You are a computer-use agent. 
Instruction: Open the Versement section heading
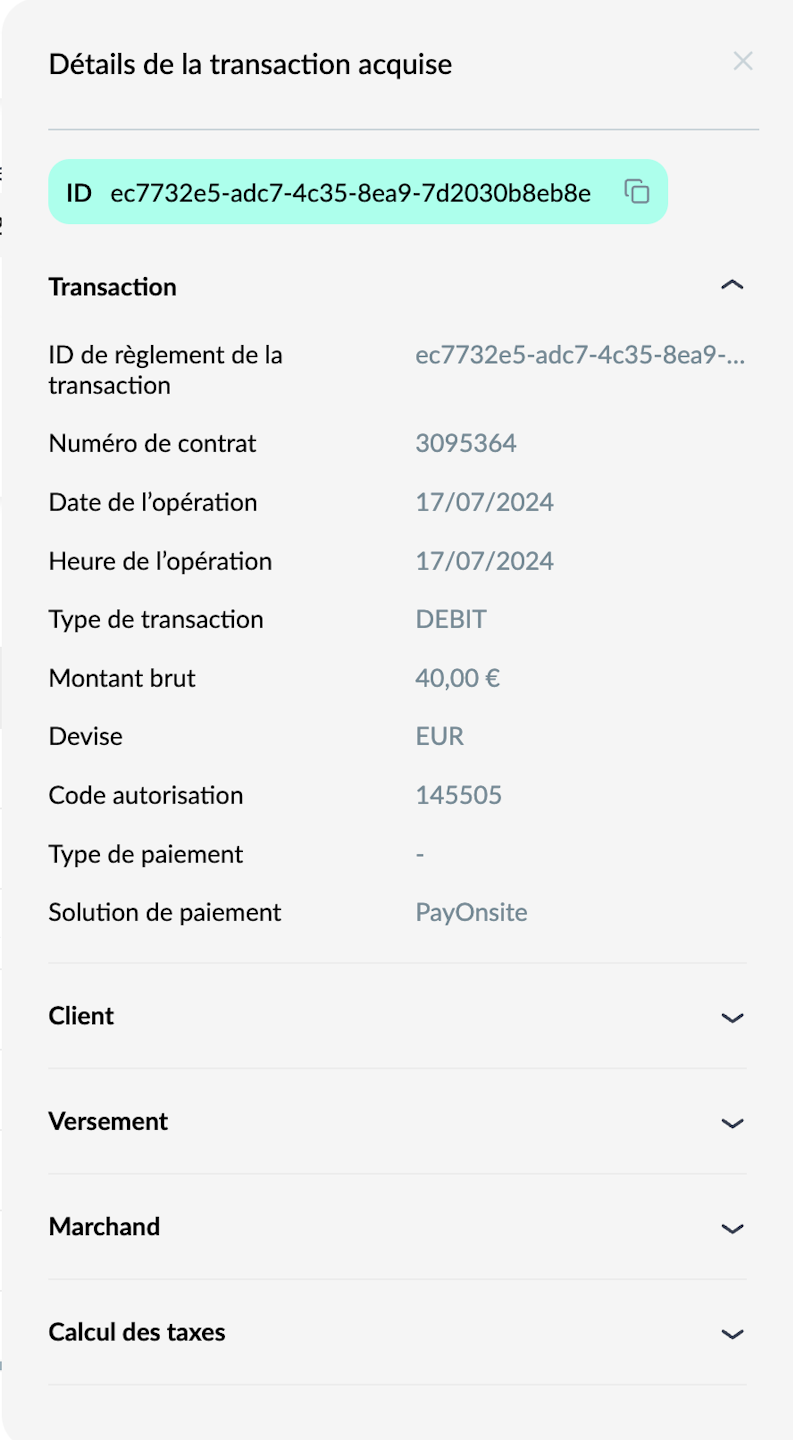108,1121
